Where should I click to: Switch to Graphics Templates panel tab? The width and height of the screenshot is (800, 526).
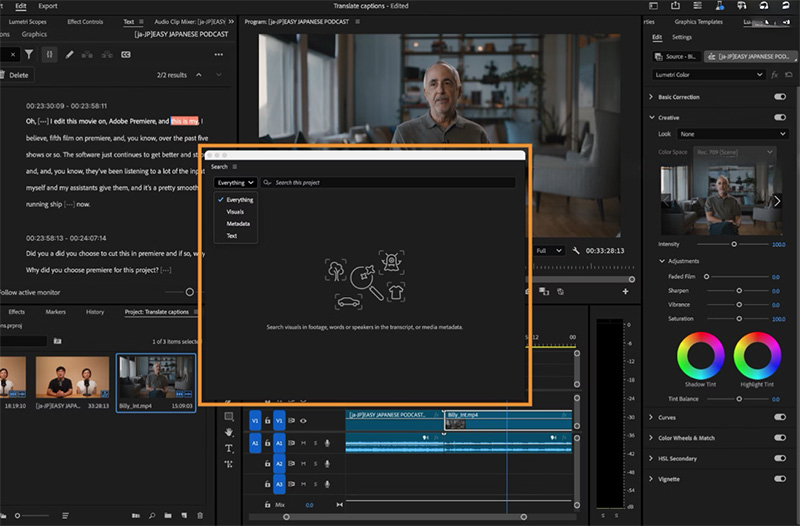coord(698,21)
